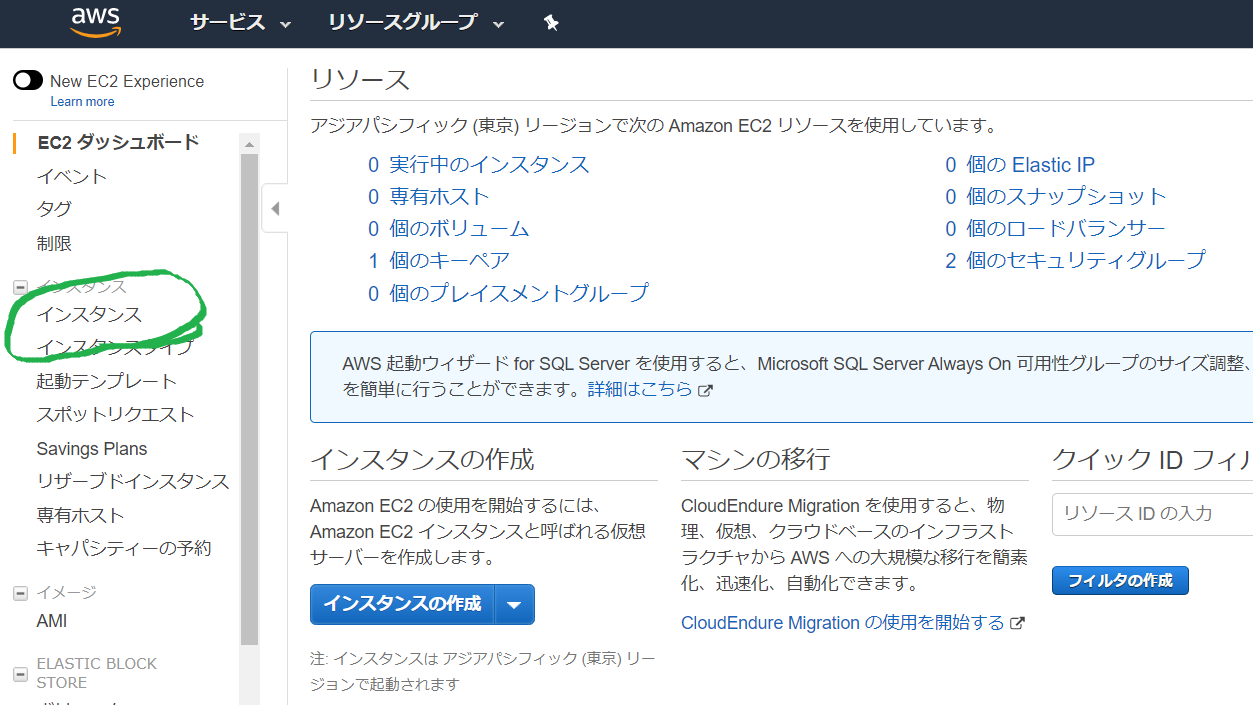Collapse the インスタンス sidebar section

coord(20,288)
